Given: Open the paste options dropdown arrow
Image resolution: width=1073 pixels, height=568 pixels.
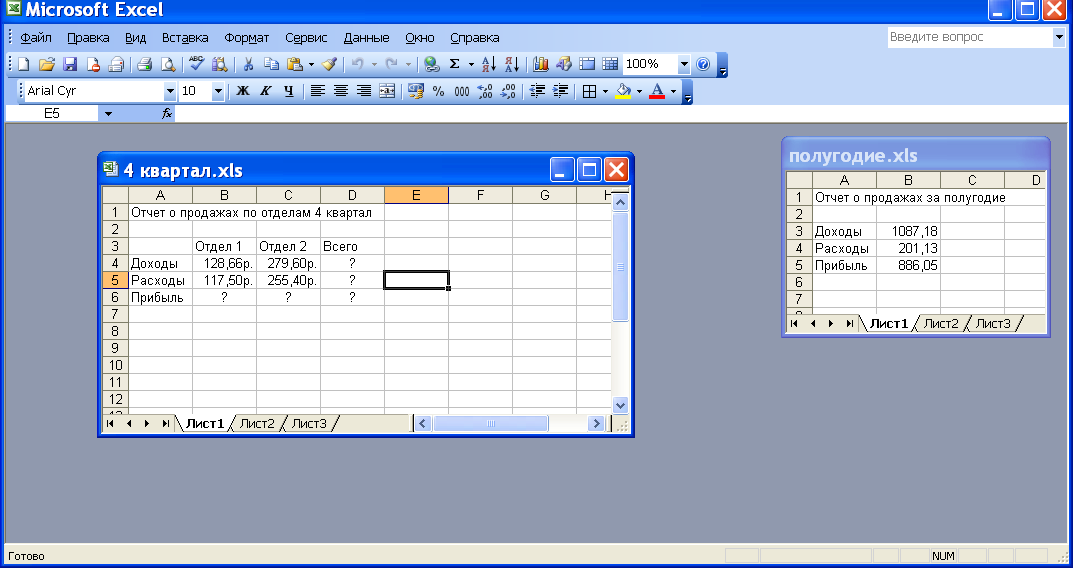Looking at the screenshot, I should tap(311, 64).
